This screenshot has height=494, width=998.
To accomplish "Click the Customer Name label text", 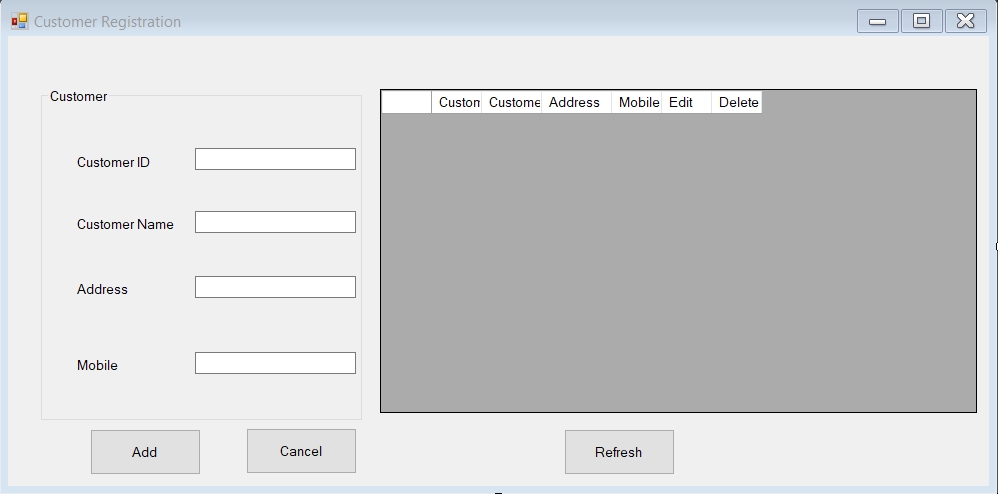I will 125,225.
